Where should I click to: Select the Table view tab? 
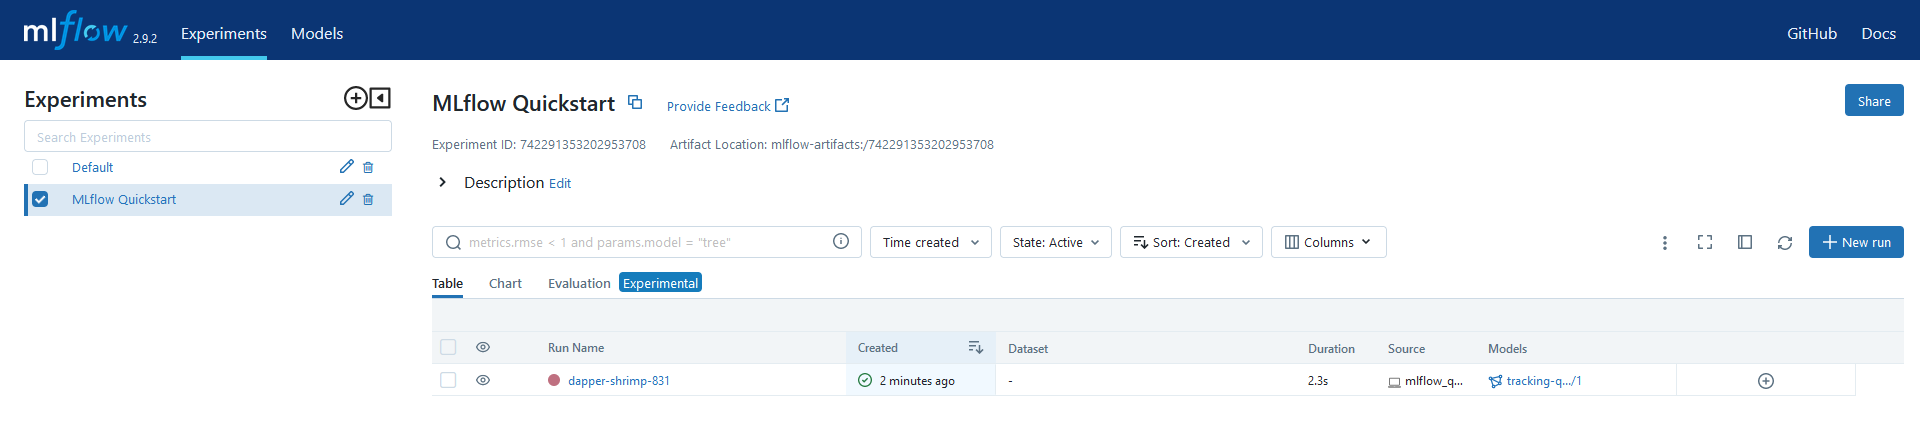(x=447, y=283)
